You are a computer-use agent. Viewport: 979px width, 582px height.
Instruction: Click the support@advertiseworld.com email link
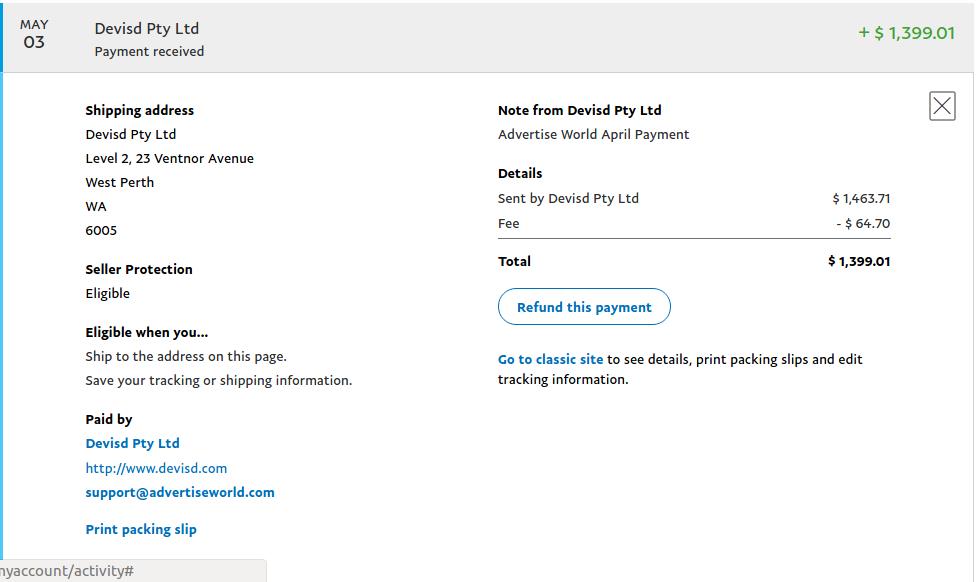[180, 492]
